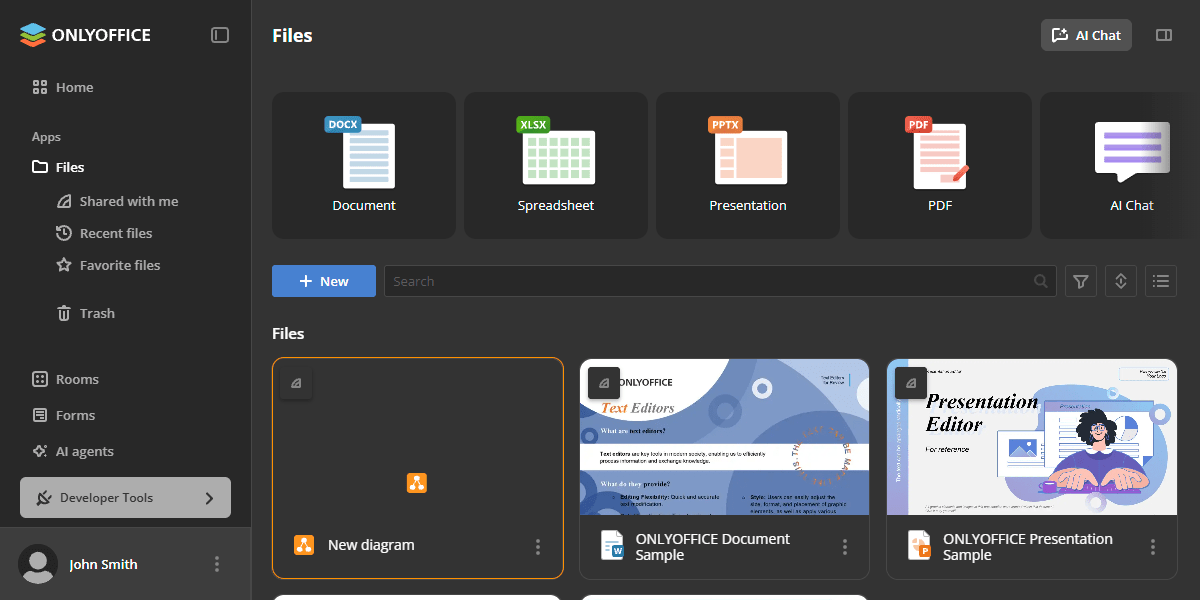Open New diagram options menu
1200x600 pixels.
[x=538, y=547]
